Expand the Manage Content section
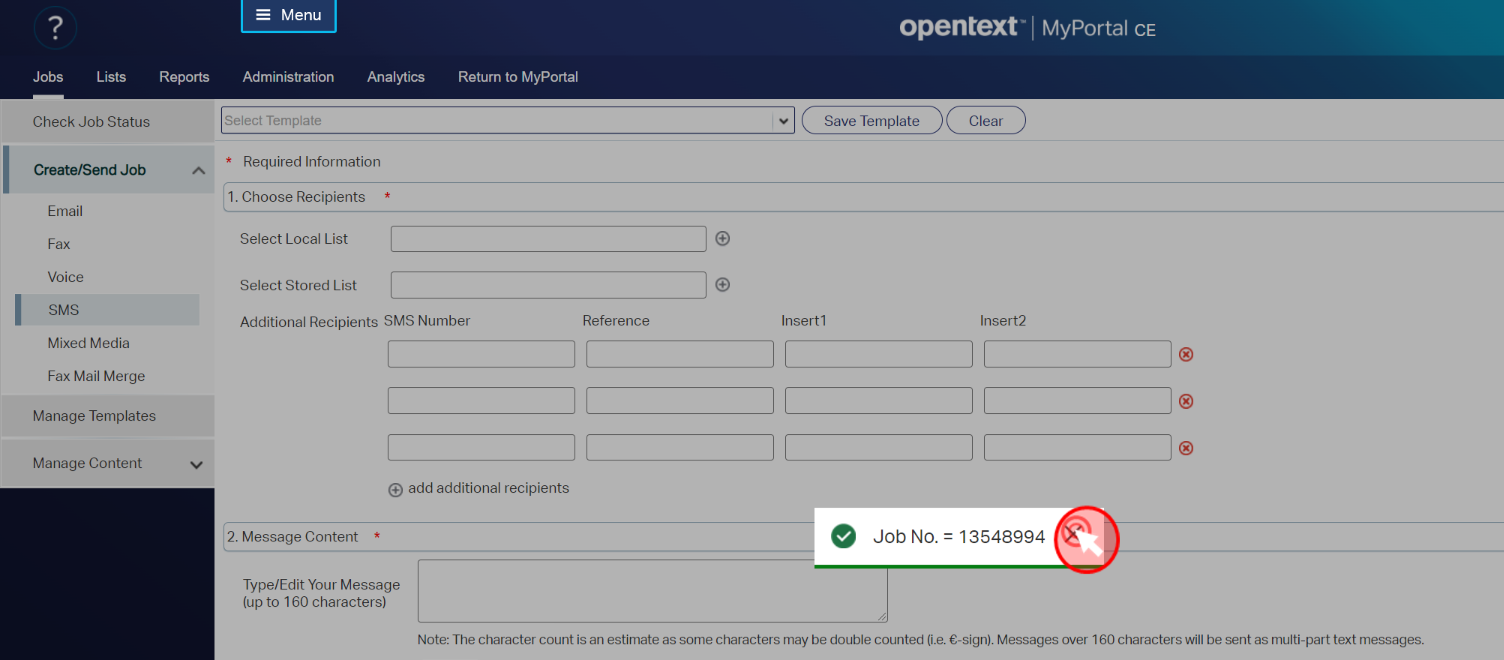This screenshot has width=1504, height=660. (x=196, y=464)
